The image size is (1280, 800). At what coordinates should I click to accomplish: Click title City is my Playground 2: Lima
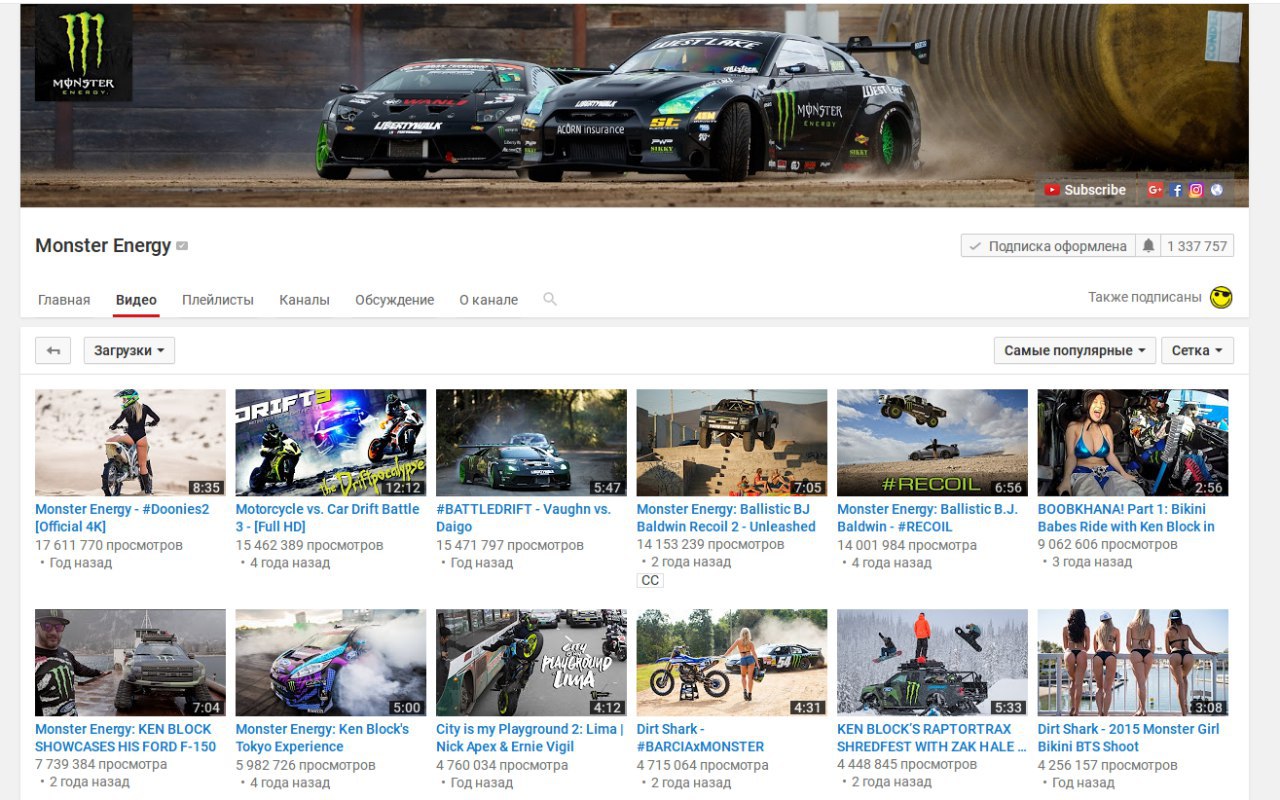[530, 738]
